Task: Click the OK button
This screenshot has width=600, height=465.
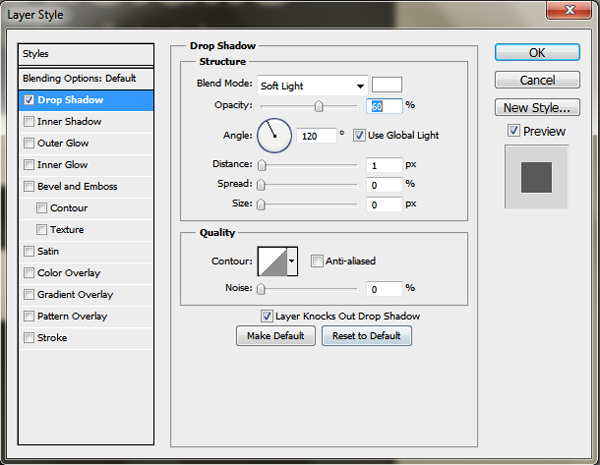Action: pos(537,52)
